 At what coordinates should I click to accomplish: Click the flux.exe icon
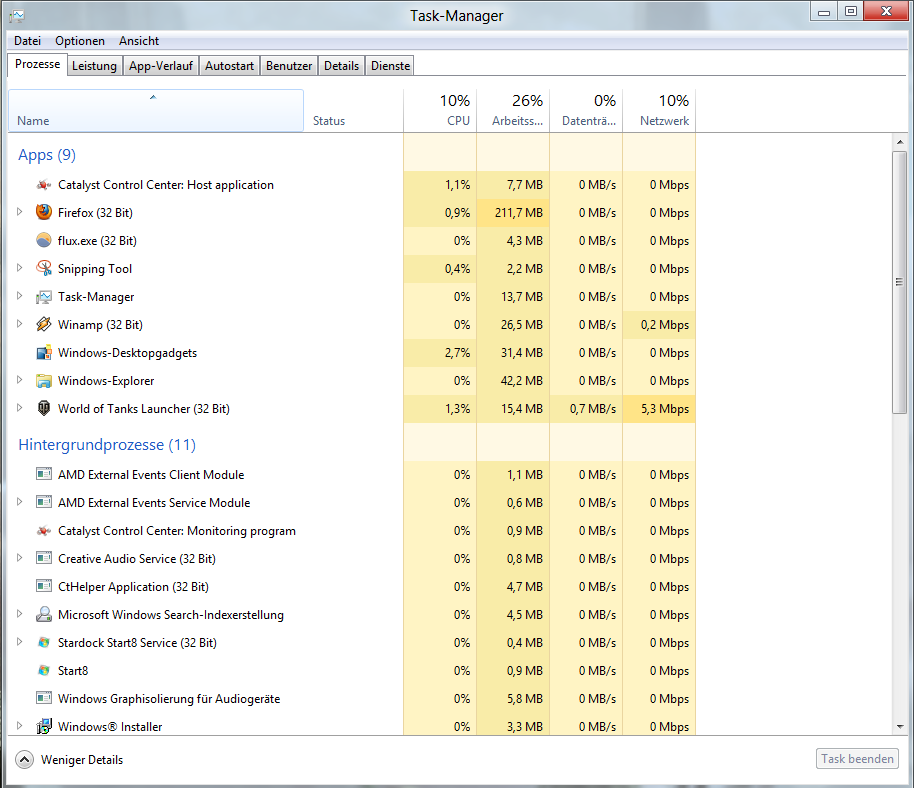pos(44,240)
